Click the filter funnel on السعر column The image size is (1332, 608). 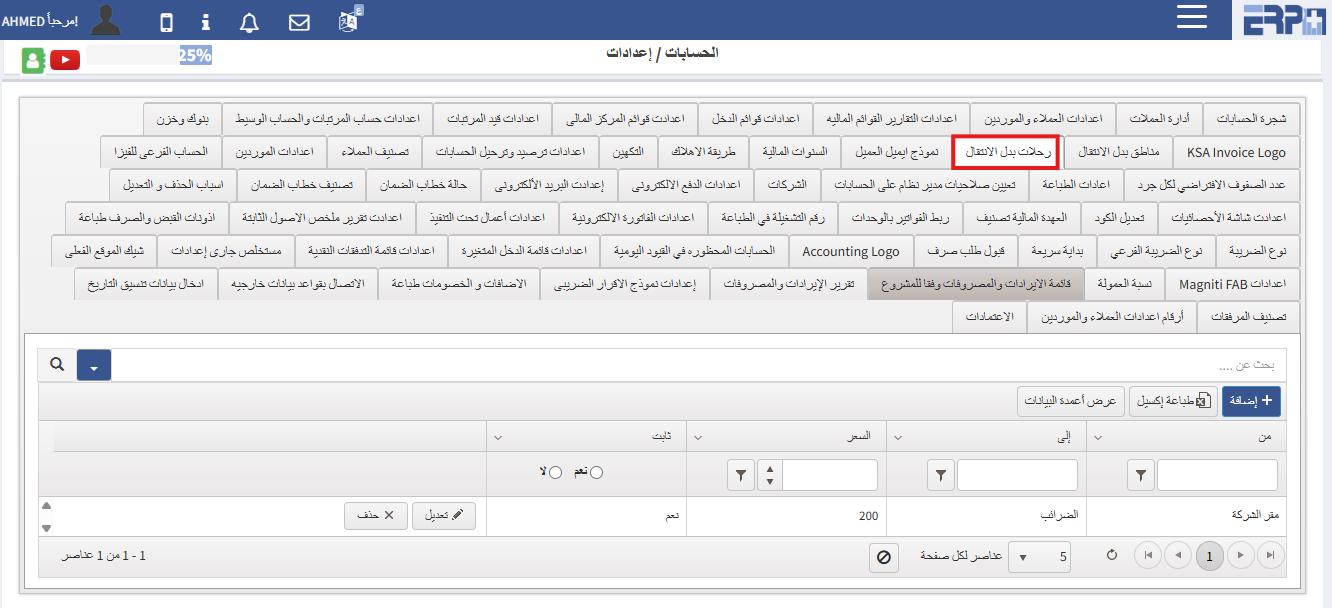pyautogui.click(x=741, y=474)
